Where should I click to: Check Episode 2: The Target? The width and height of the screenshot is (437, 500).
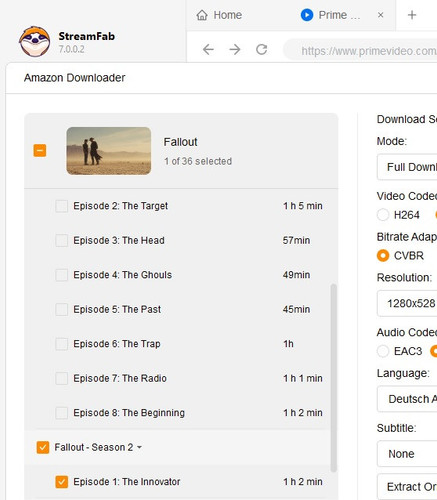62,206
